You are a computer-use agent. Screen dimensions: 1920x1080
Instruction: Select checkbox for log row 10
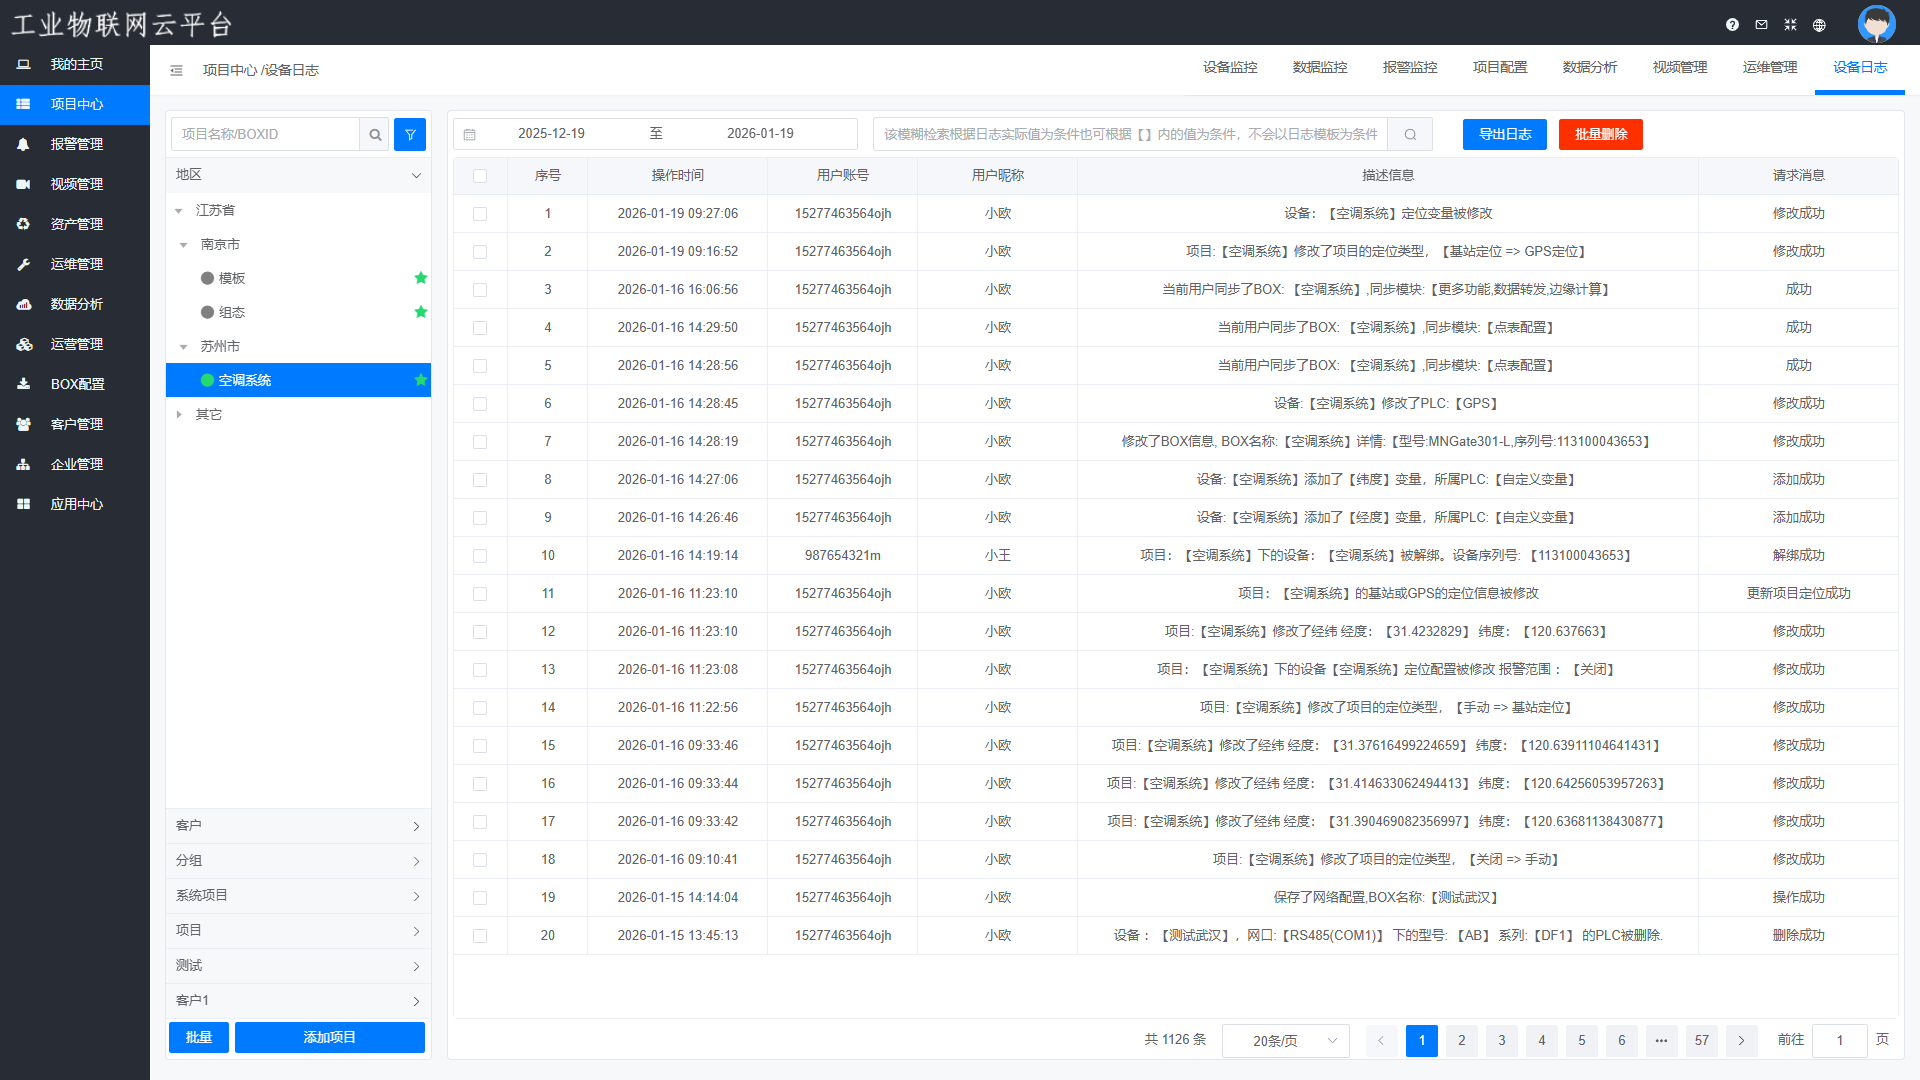point(480,556)
